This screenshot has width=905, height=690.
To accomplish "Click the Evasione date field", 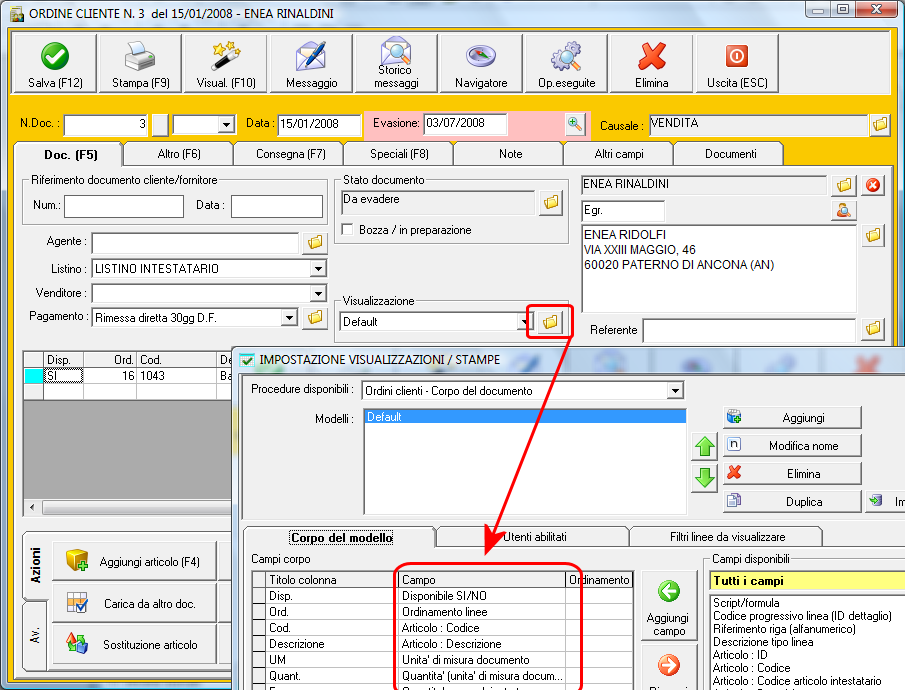I will (x=465, y=124).
